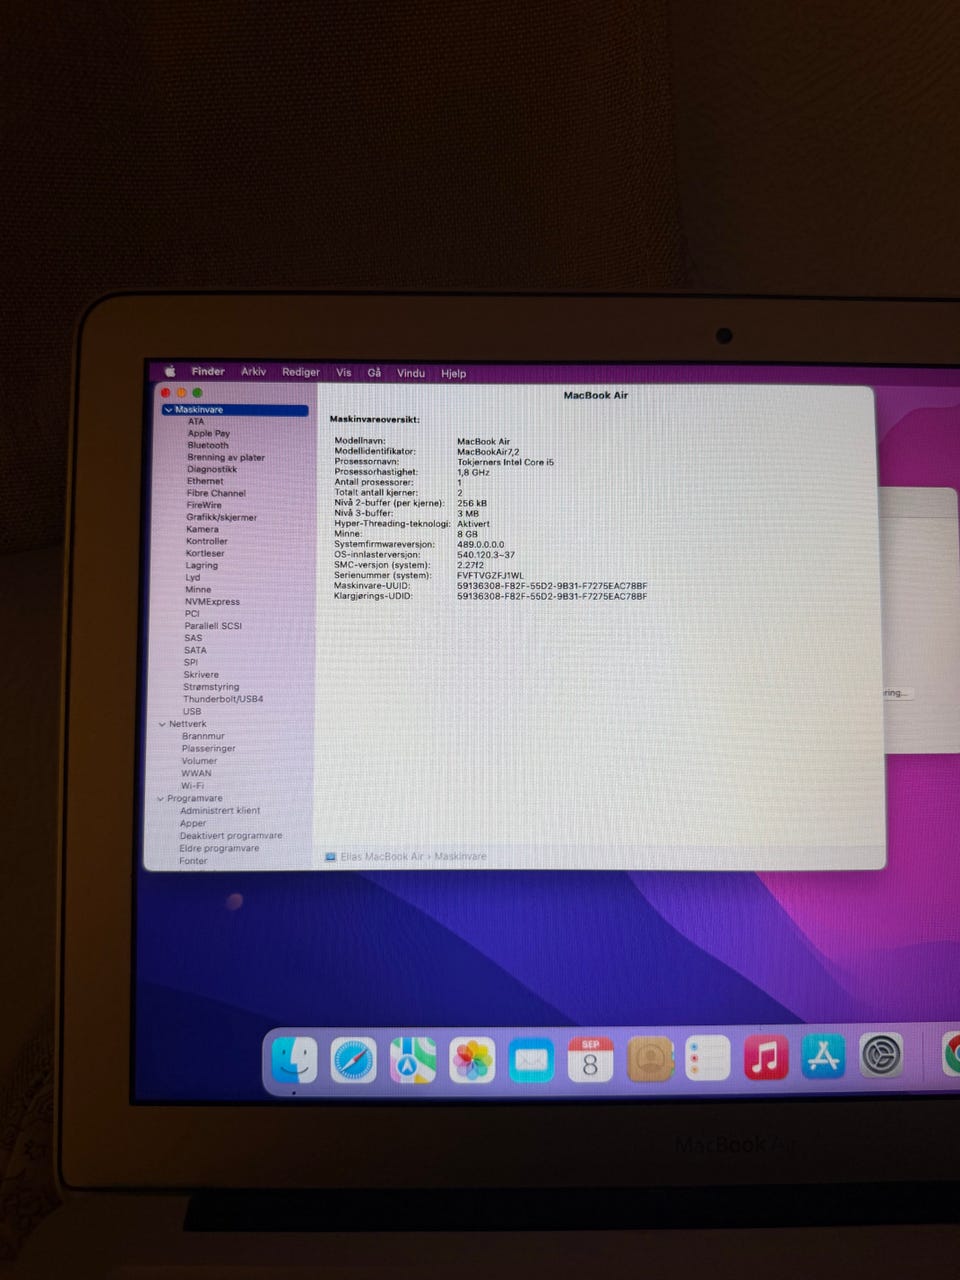The width and height of the screenshot is (960, 1280).
Task: Select Kamera in the sidebar
Action: coord(202,529)
